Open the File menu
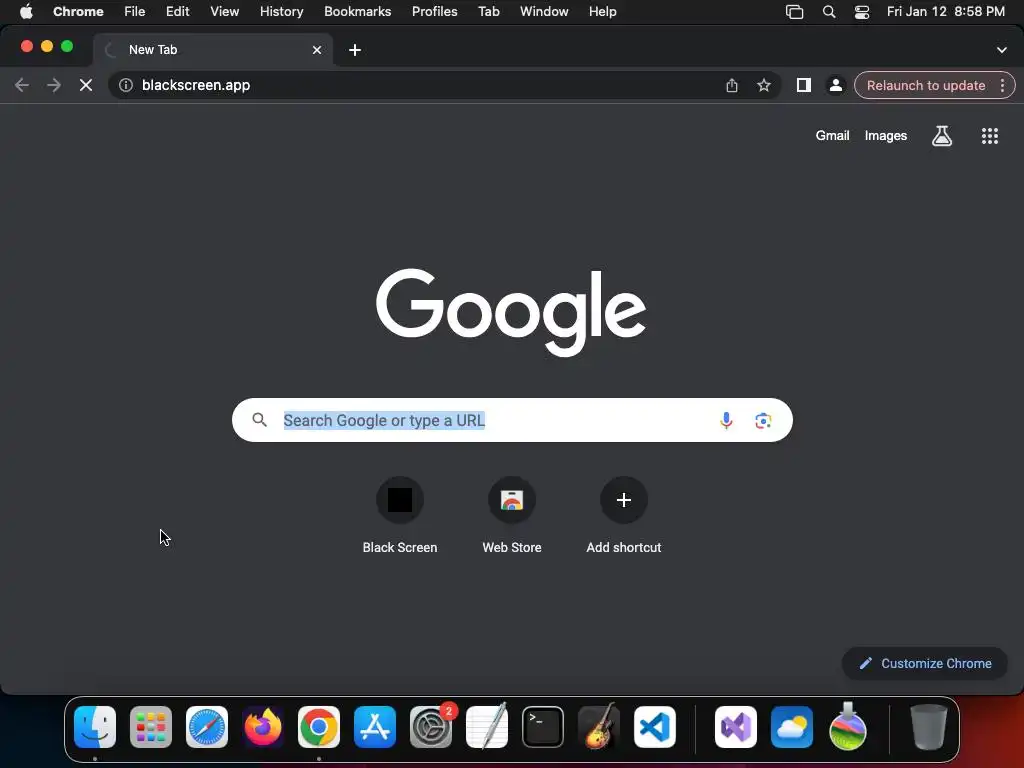1024x768 pixels. 135,11
